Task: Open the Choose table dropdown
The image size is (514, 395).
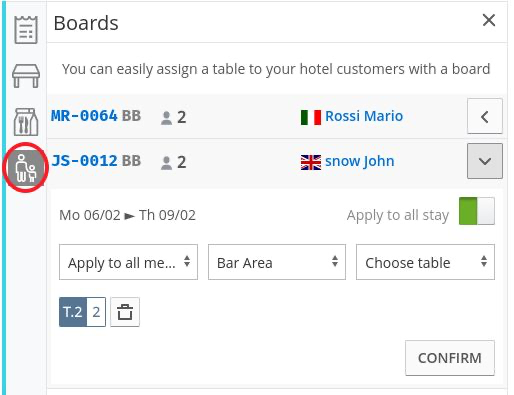Action: coord(425,262)
